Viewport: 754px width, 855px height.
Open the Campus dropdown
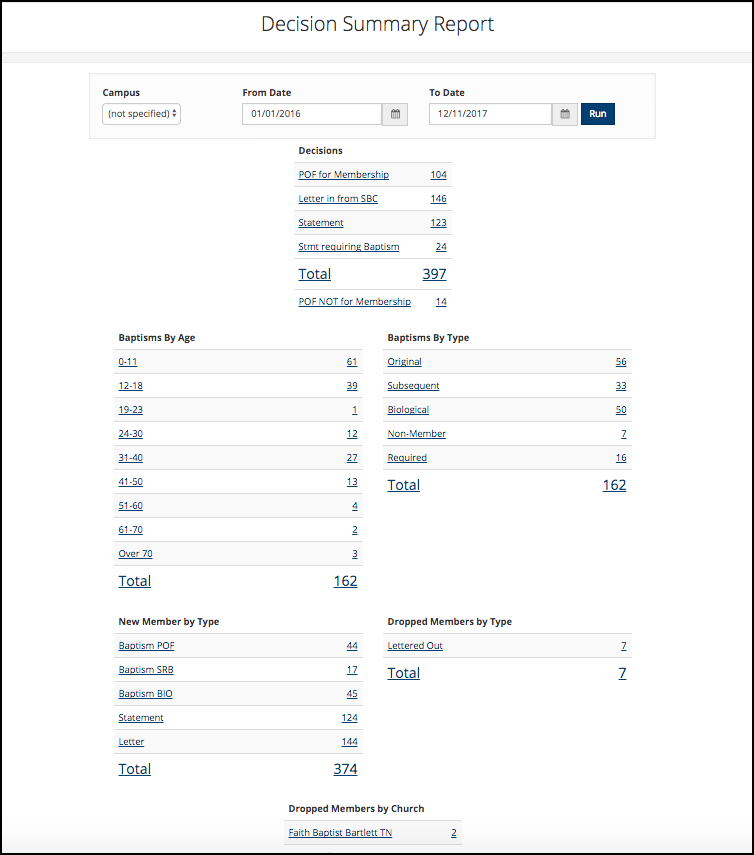[x=141, y=114]
